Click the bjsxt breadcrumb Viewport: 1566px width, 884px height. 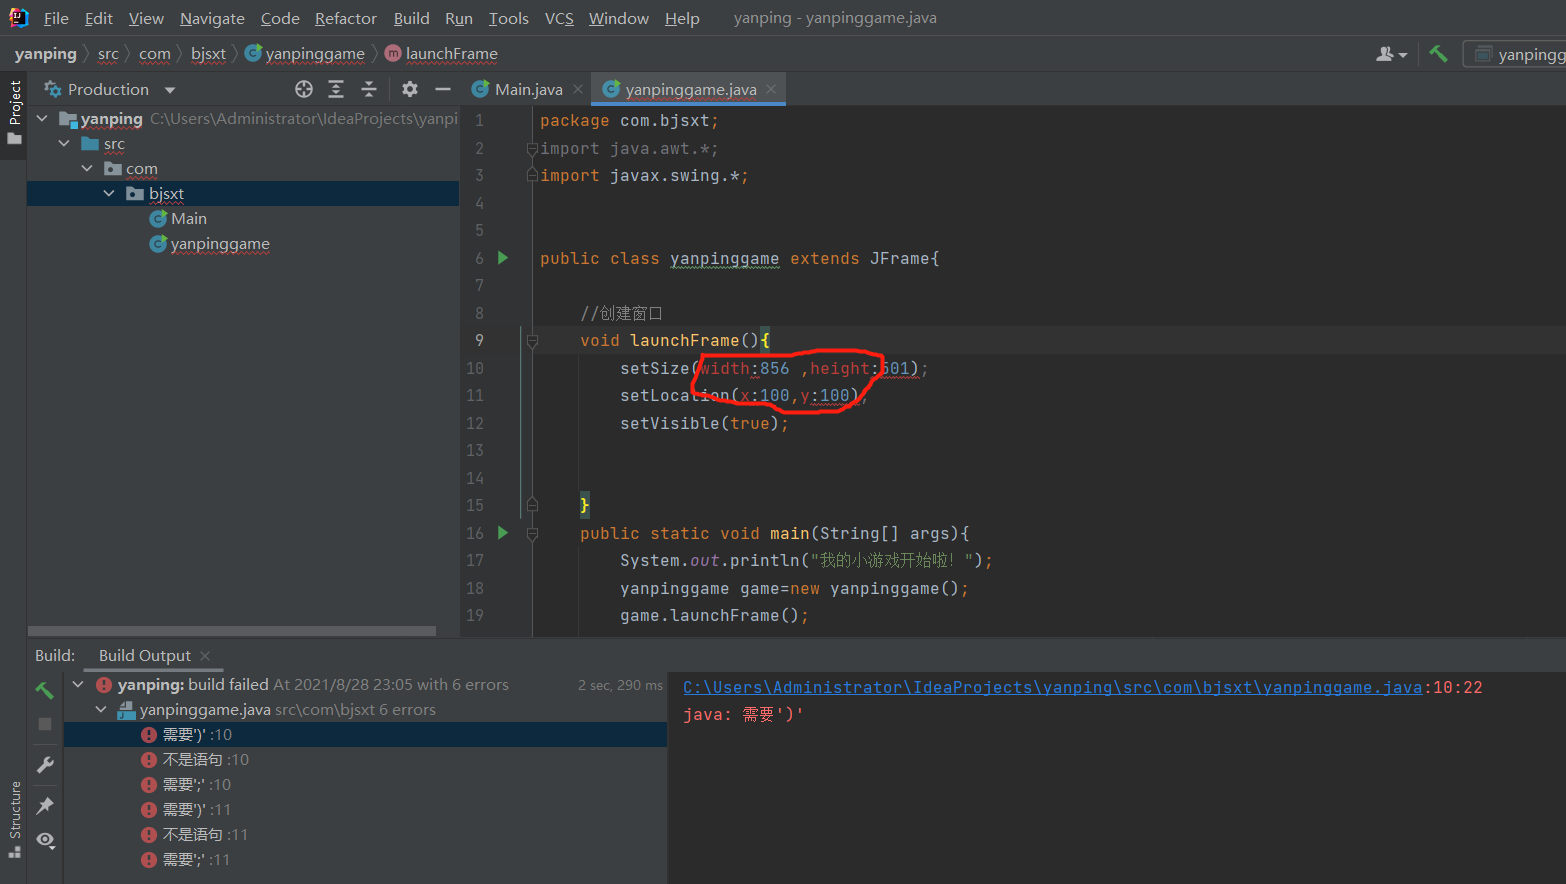pos(208,54)
